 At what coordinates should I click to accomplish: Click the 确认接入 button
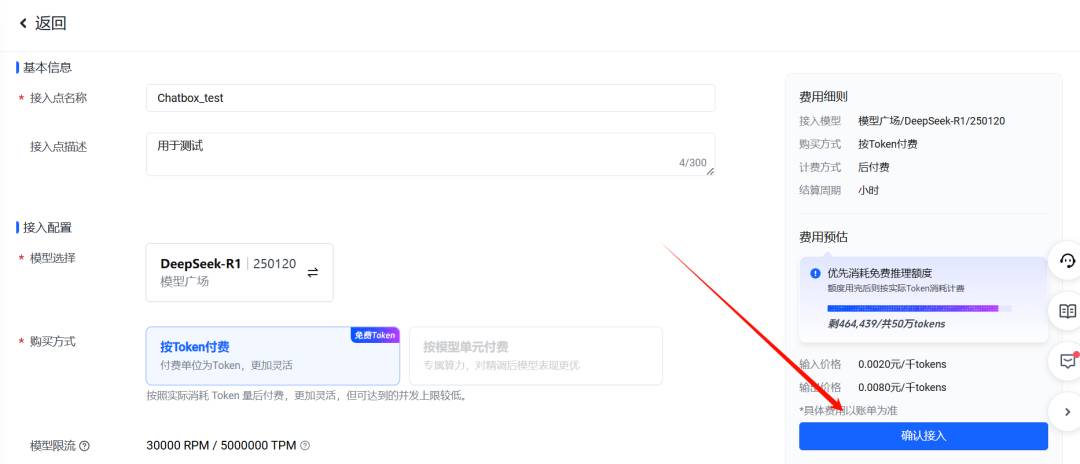pos(923,436)
